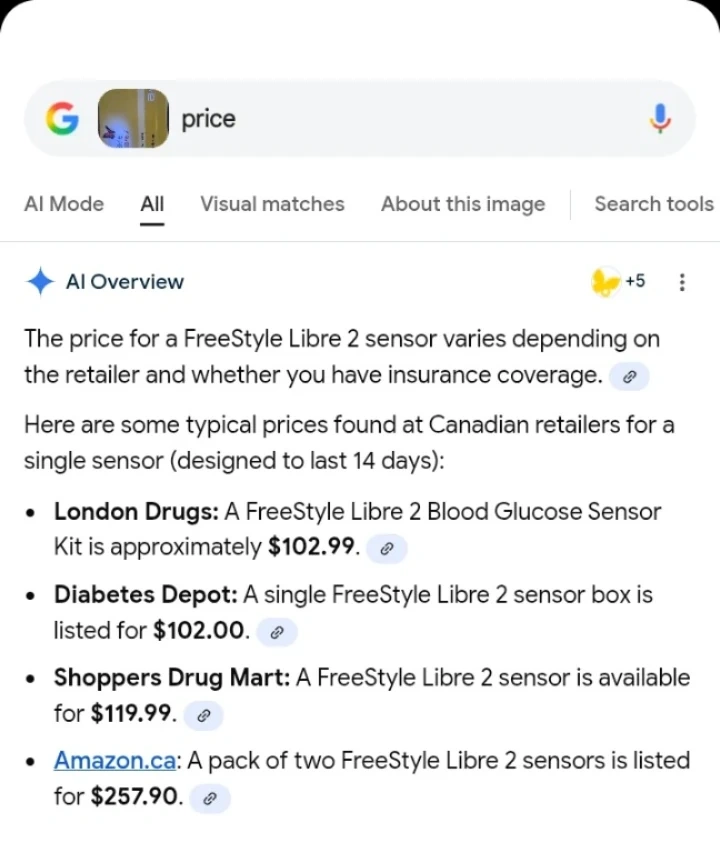The height and width of the screenshot is (843, 720).
Task: Open source link icon beside Shoppers $119.99
Action: tap(203, 715)
